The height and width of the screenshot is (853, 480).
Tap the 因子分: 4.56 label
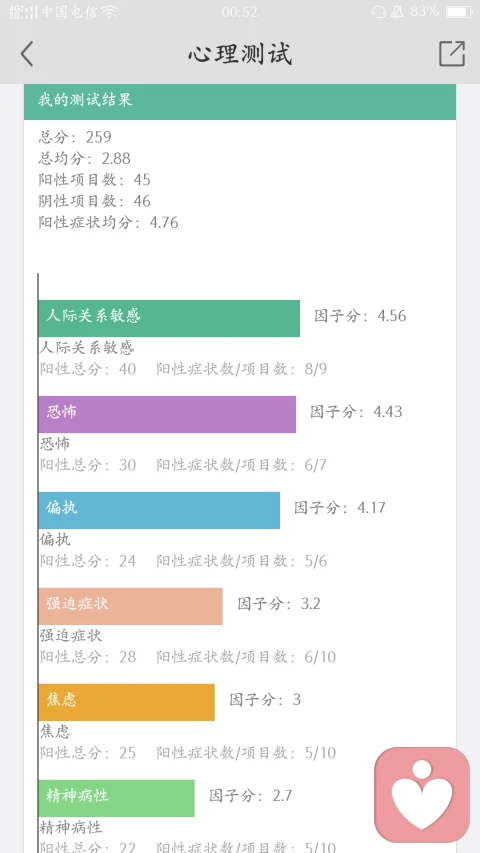[x=360, y=316]
